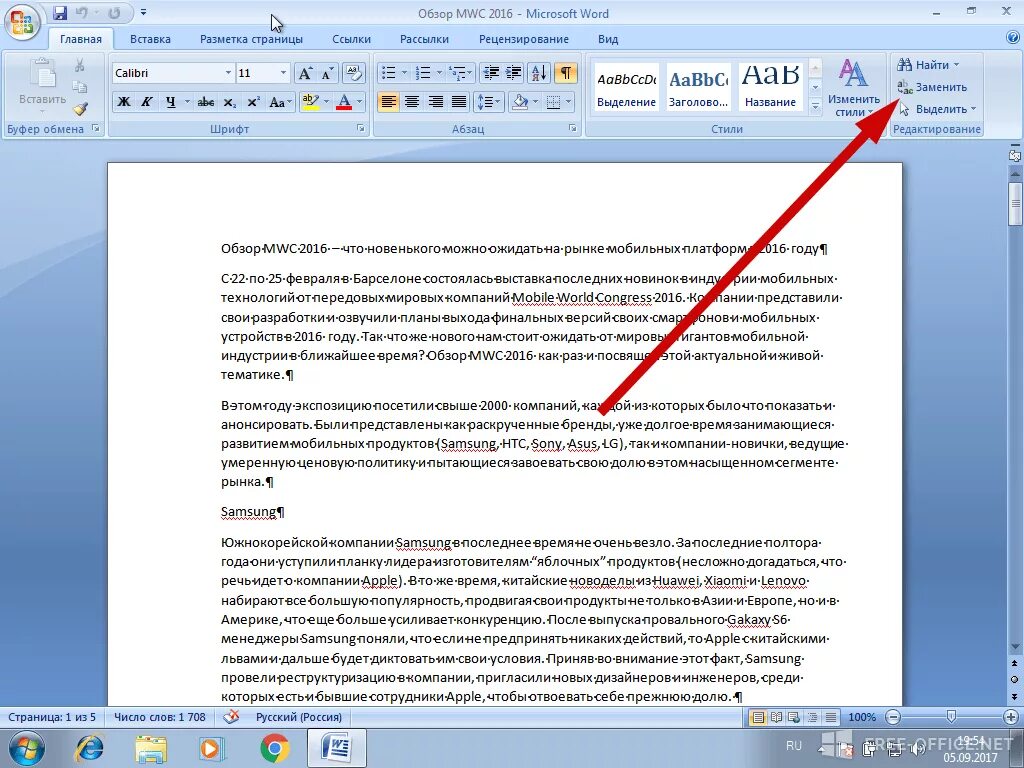Viewport: 1024px width, 768px height.
Task: Select the align left button
Action: (x=389, y=102)
